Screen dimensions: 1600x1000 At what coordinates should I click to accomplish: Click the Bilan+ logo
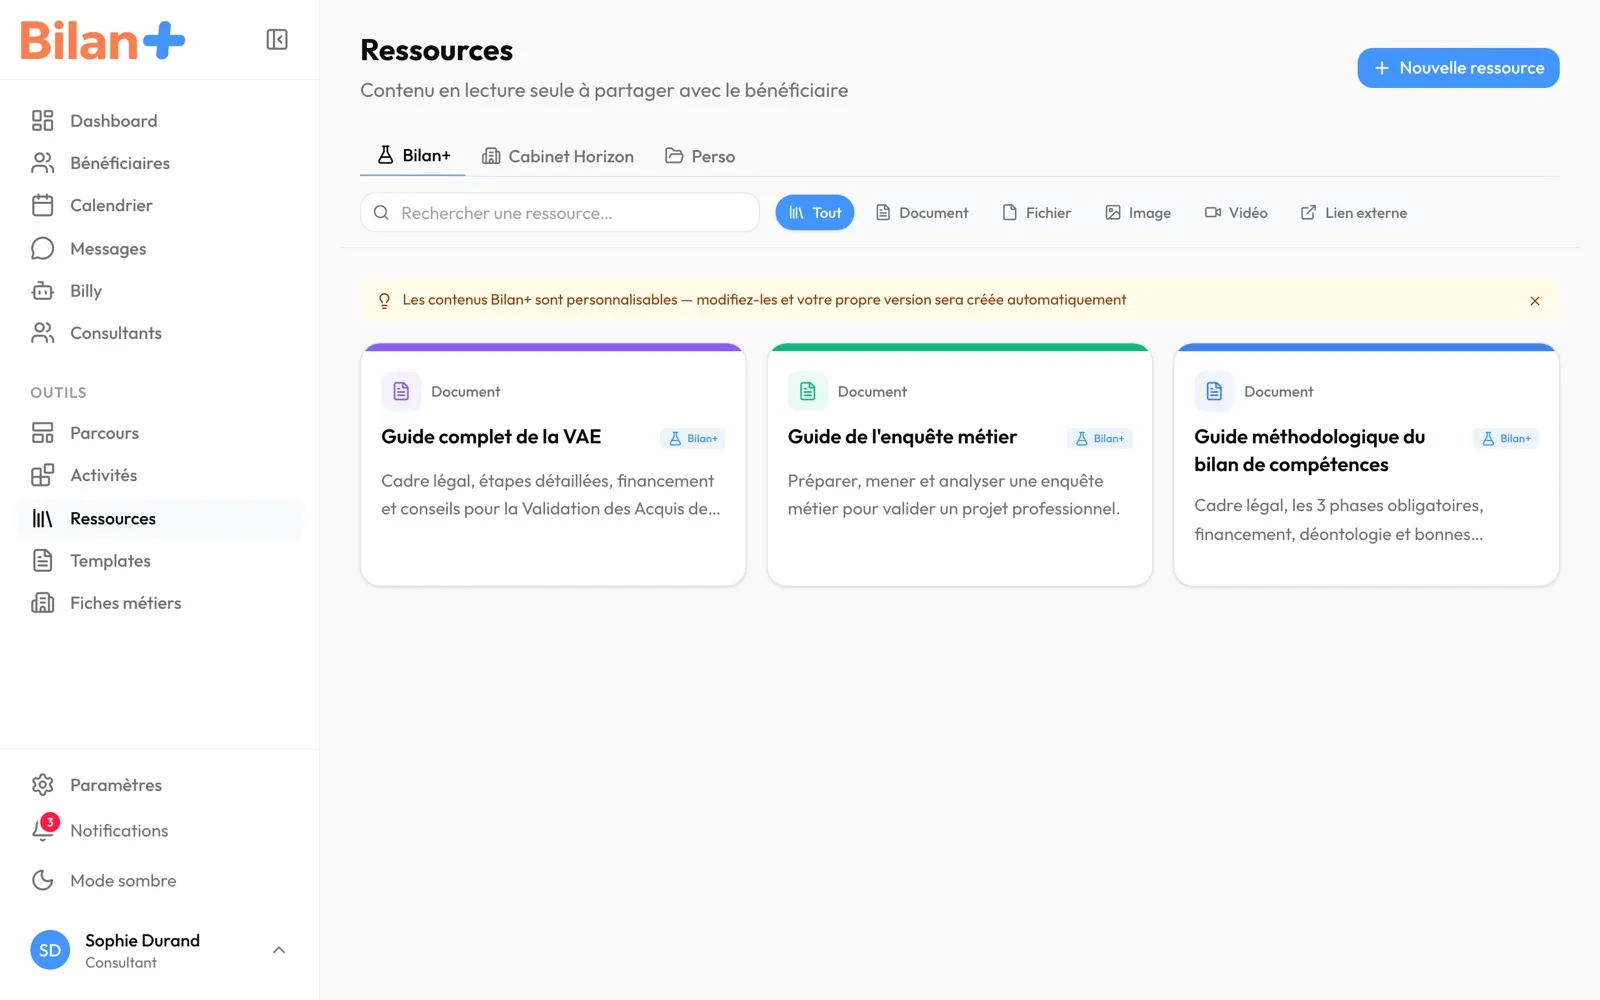[x=103, y=41]
